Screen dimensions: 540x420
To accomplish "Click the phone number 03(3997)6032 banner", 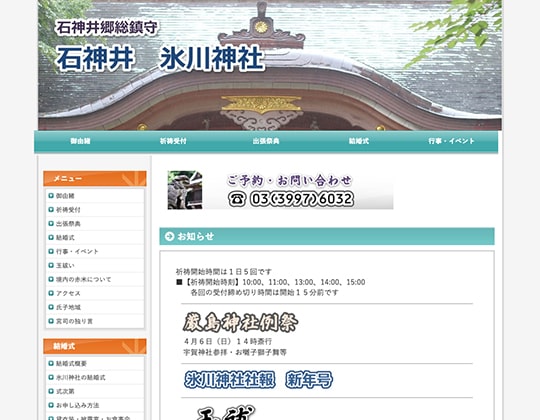I will coord(302,199).
